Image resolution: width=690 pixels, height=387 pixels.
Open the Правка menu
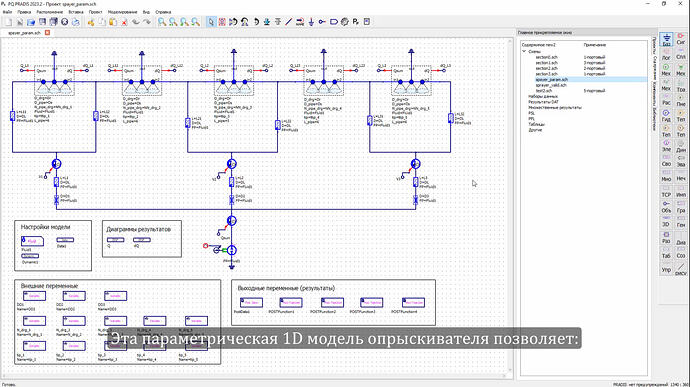[x=24, y=12]
